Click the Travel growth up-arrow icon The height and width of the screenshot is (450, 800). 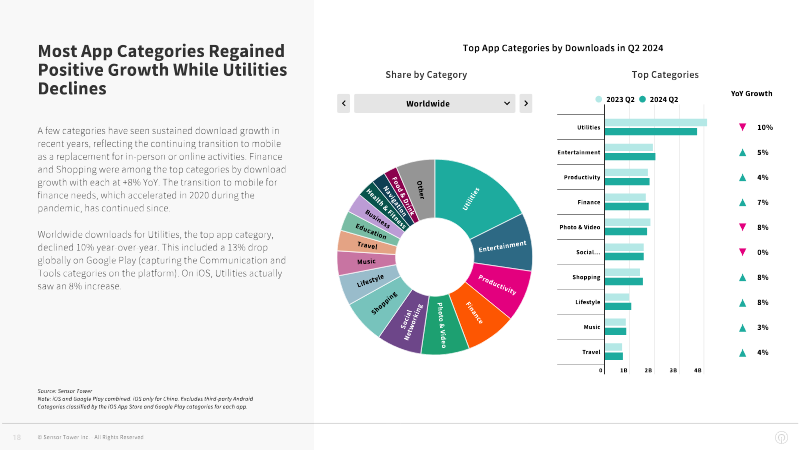click(742, 353)
